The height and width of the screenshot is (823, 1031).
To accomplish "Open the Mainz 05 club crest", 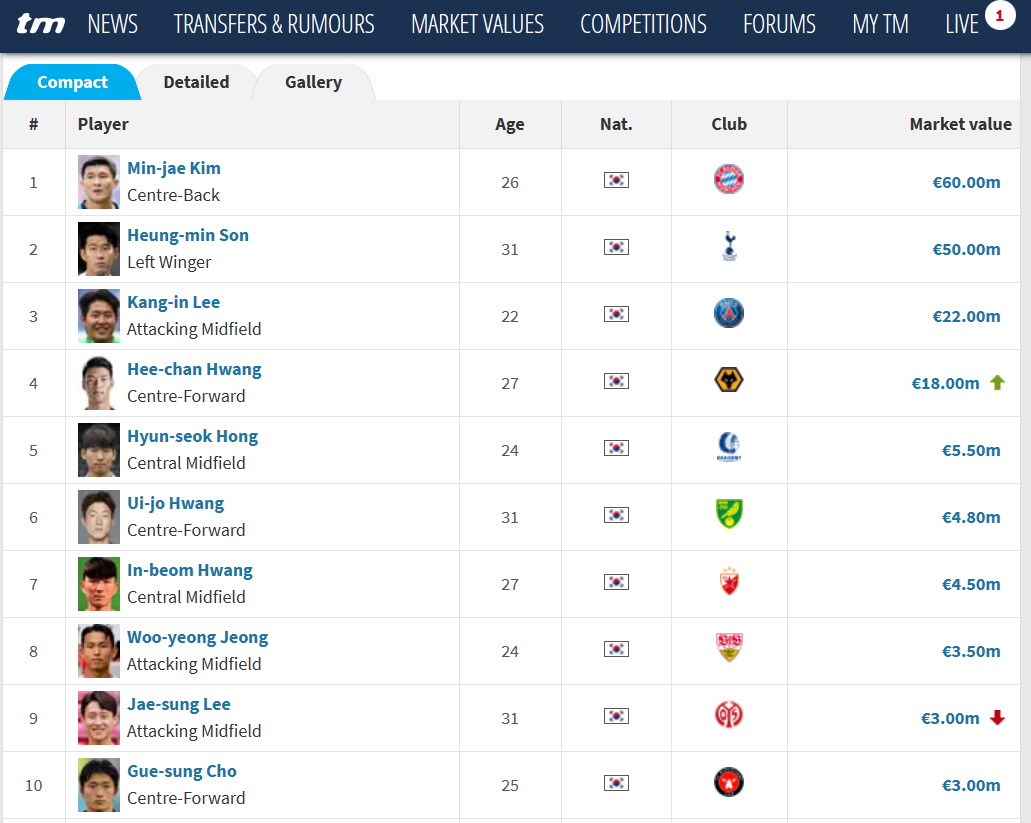I will [729, 716].
